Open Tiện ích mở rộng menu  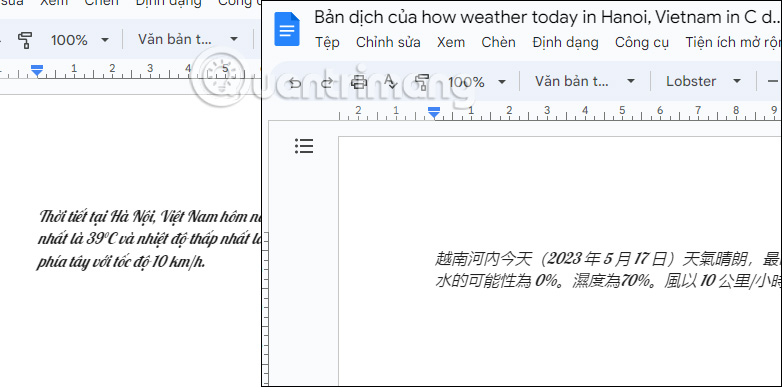coord(732,42)
